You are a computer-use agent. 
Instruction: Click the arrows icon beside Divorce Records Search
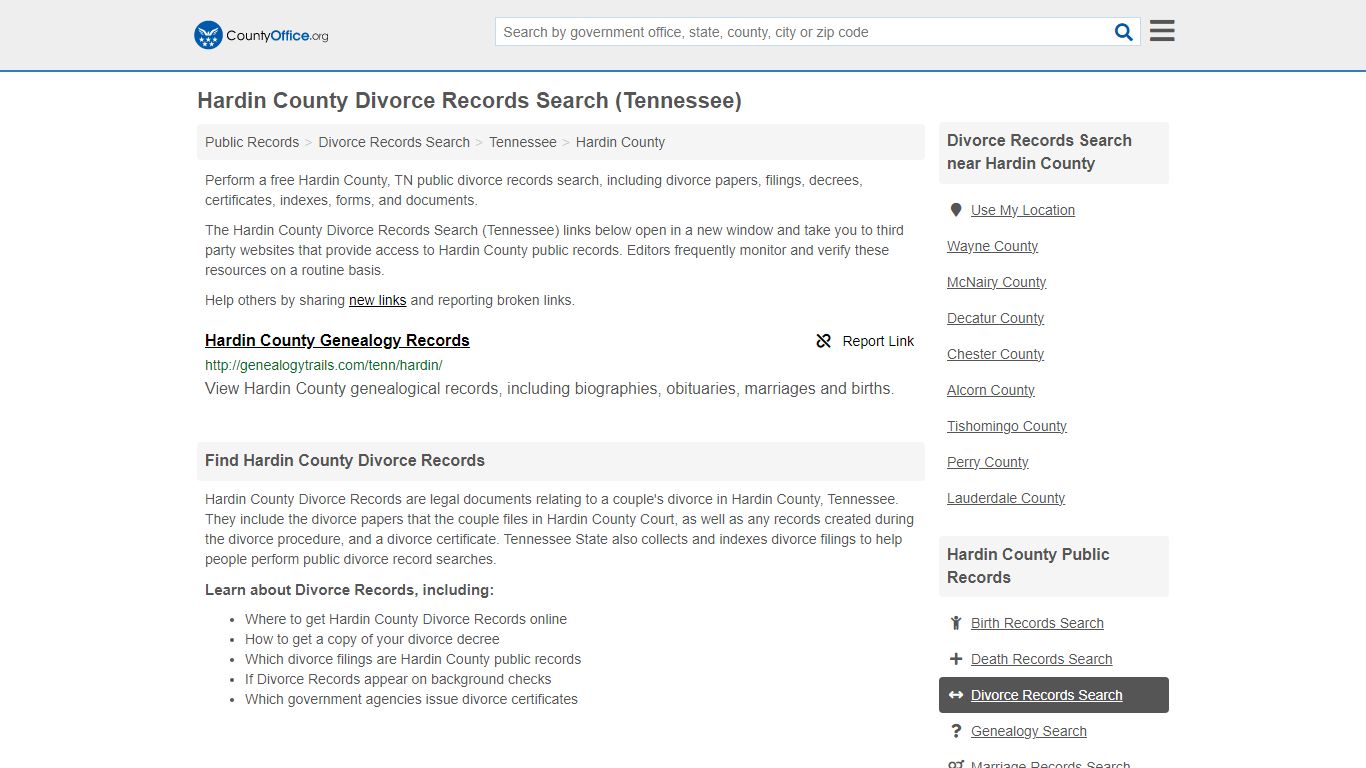[956, 695]
